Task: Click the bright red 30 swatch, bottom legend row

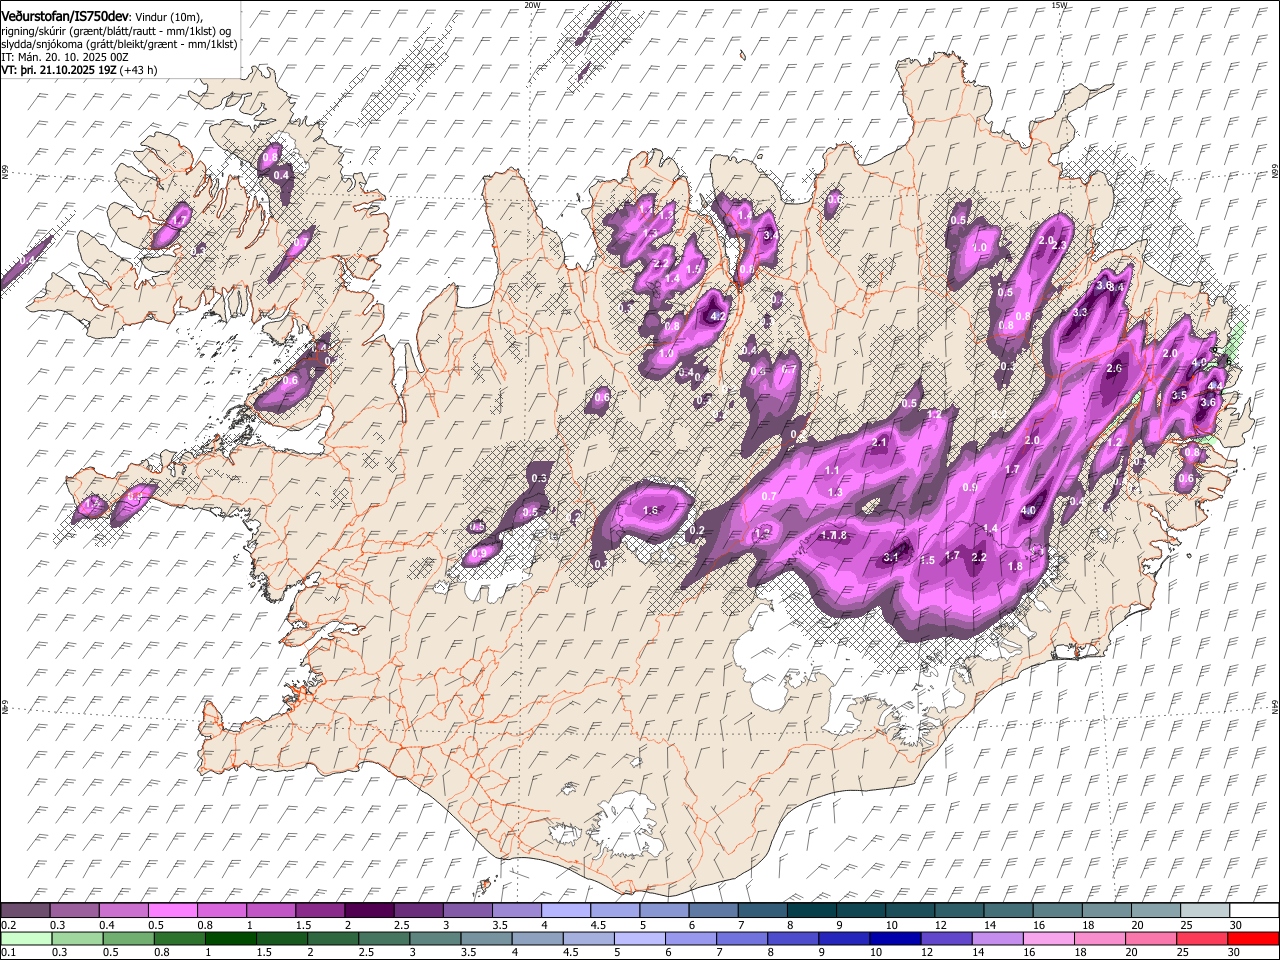Action: coord(1252,938)
